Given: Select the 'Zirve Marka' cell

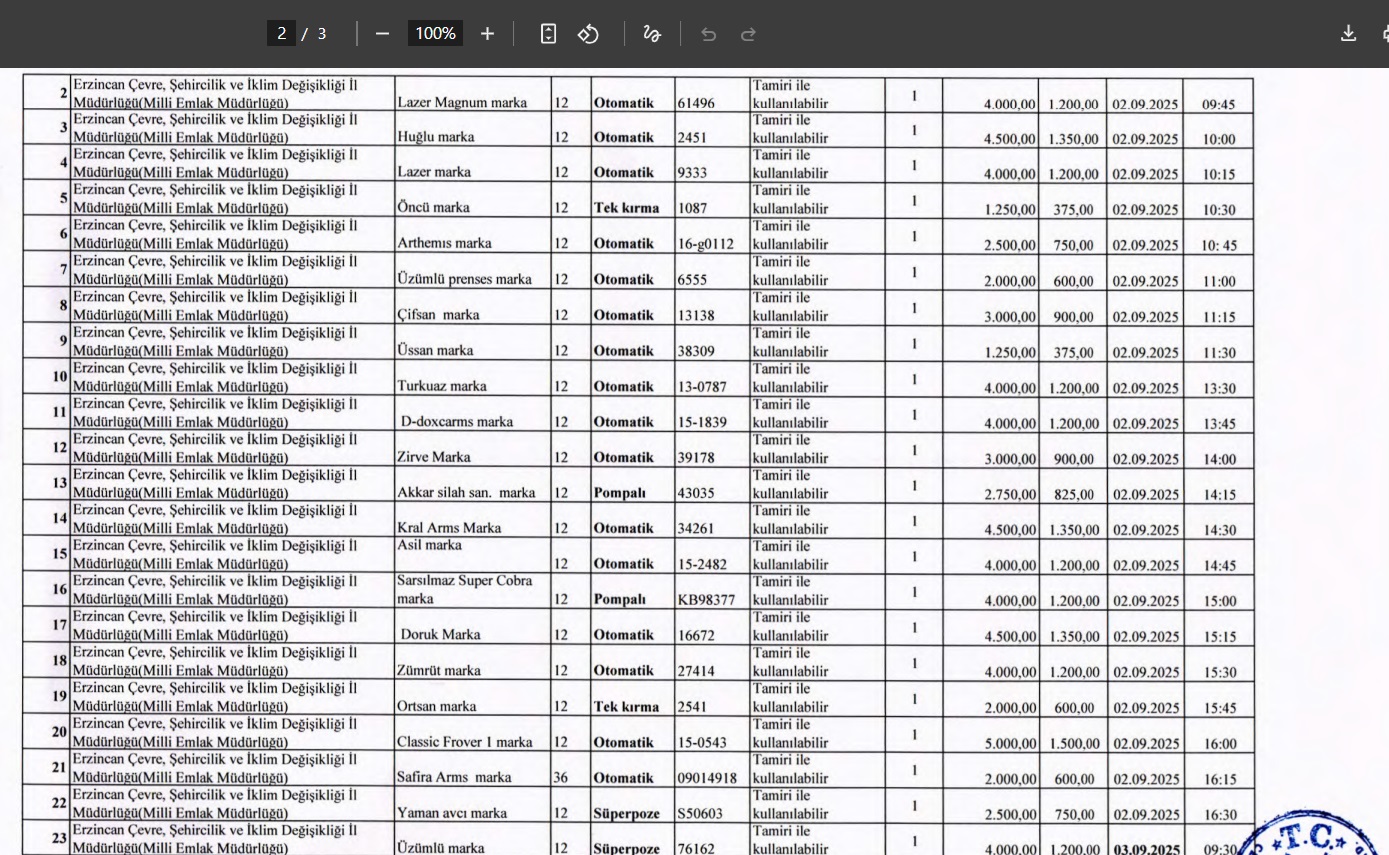Looking at the screenshot, I should [434, 457].
